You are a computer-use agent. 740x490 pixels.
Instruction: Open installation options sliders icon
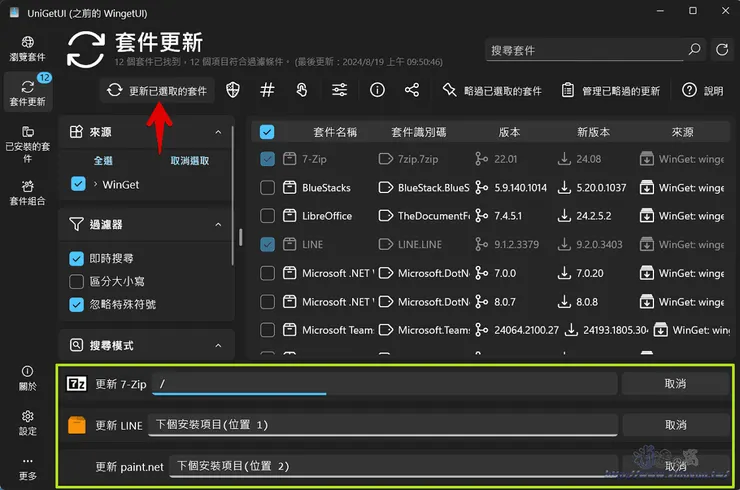pos(339,90)
